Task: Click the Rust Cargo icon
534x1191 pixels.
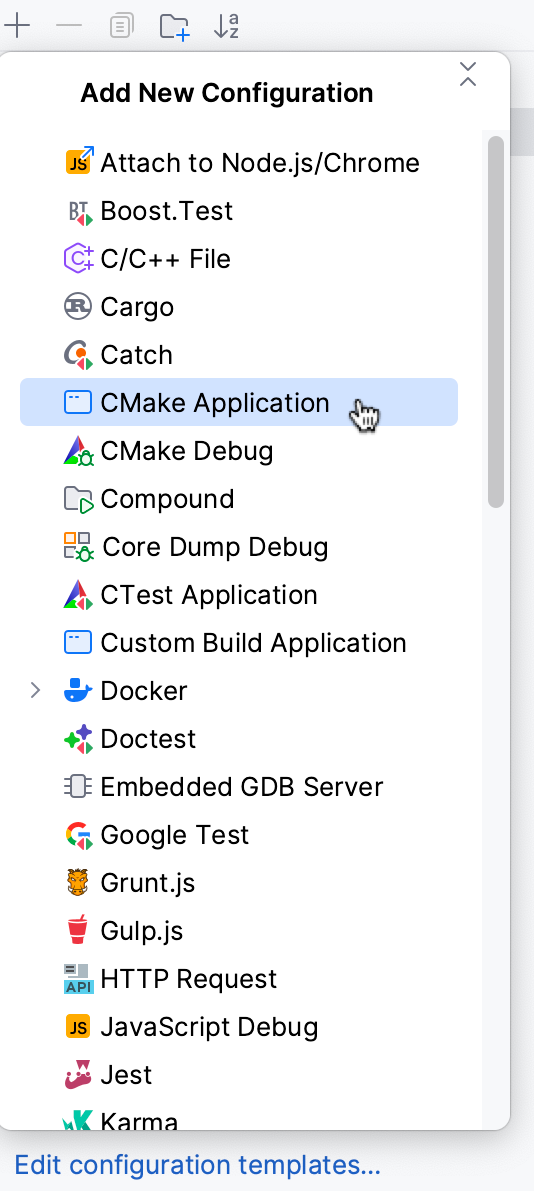Action: pyautogui.click(x=78, y=307)
